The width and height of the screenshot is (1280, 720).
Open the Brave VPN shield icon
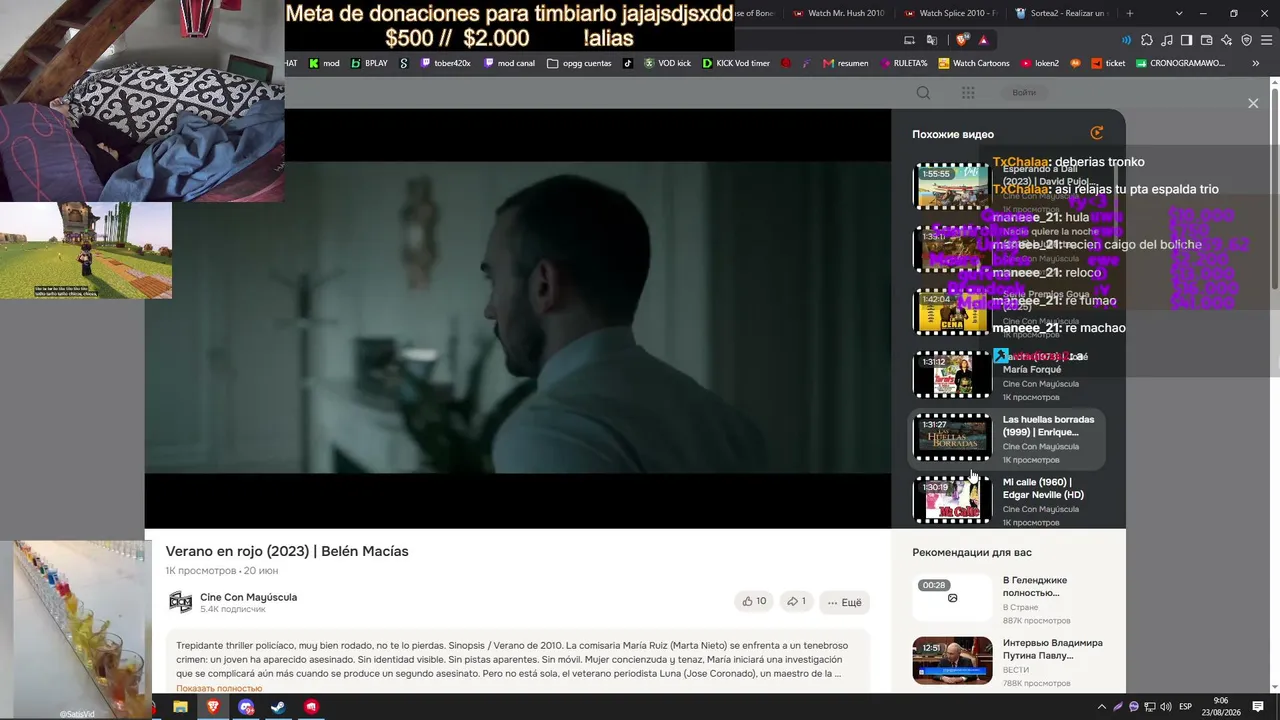(x=1246, y=40)
